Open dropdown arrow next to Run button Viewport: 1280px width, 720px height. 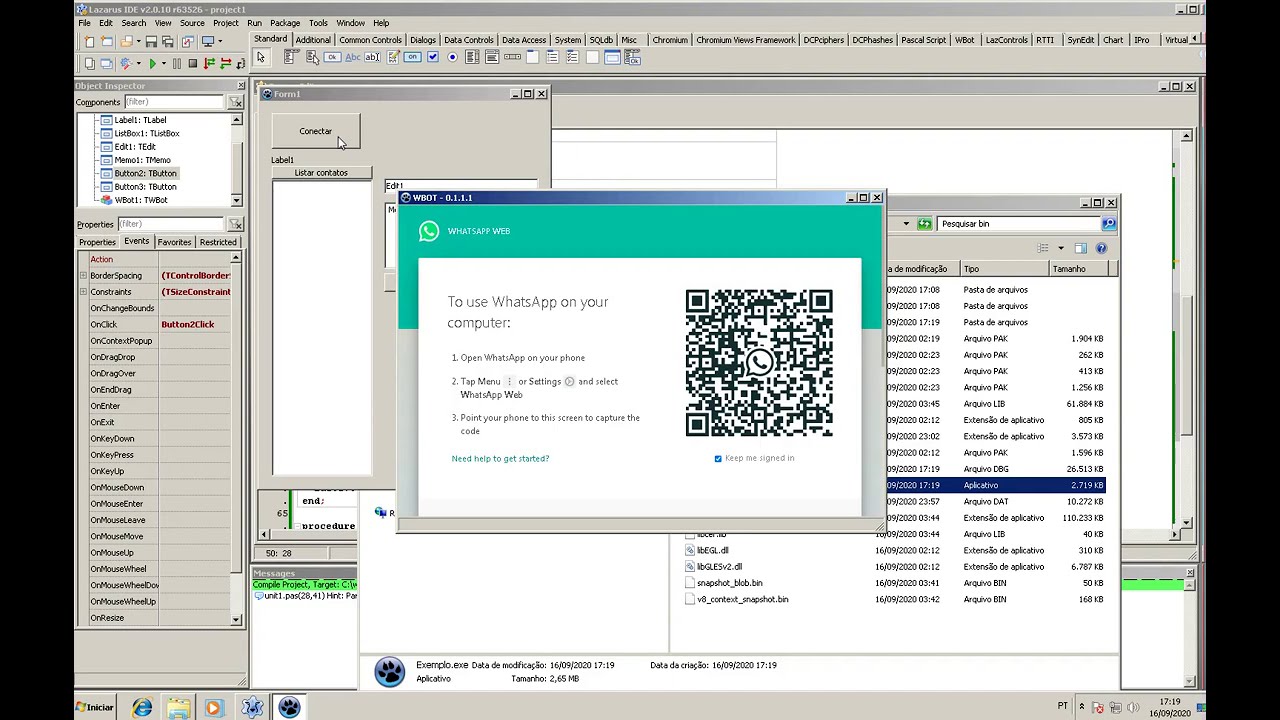[164, 64]
